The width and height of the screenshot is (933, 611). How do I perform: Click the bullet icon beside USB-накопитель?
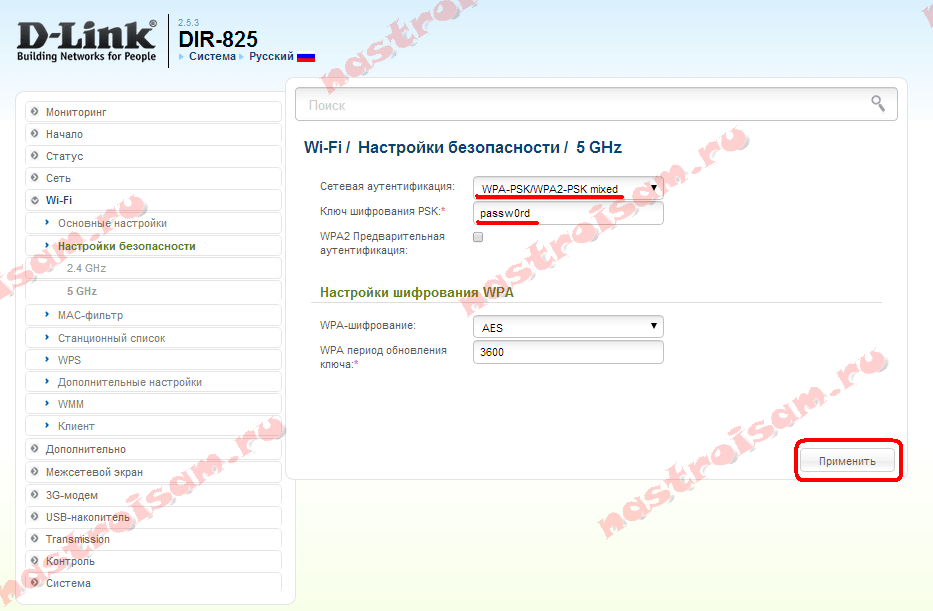pos(35,517)
